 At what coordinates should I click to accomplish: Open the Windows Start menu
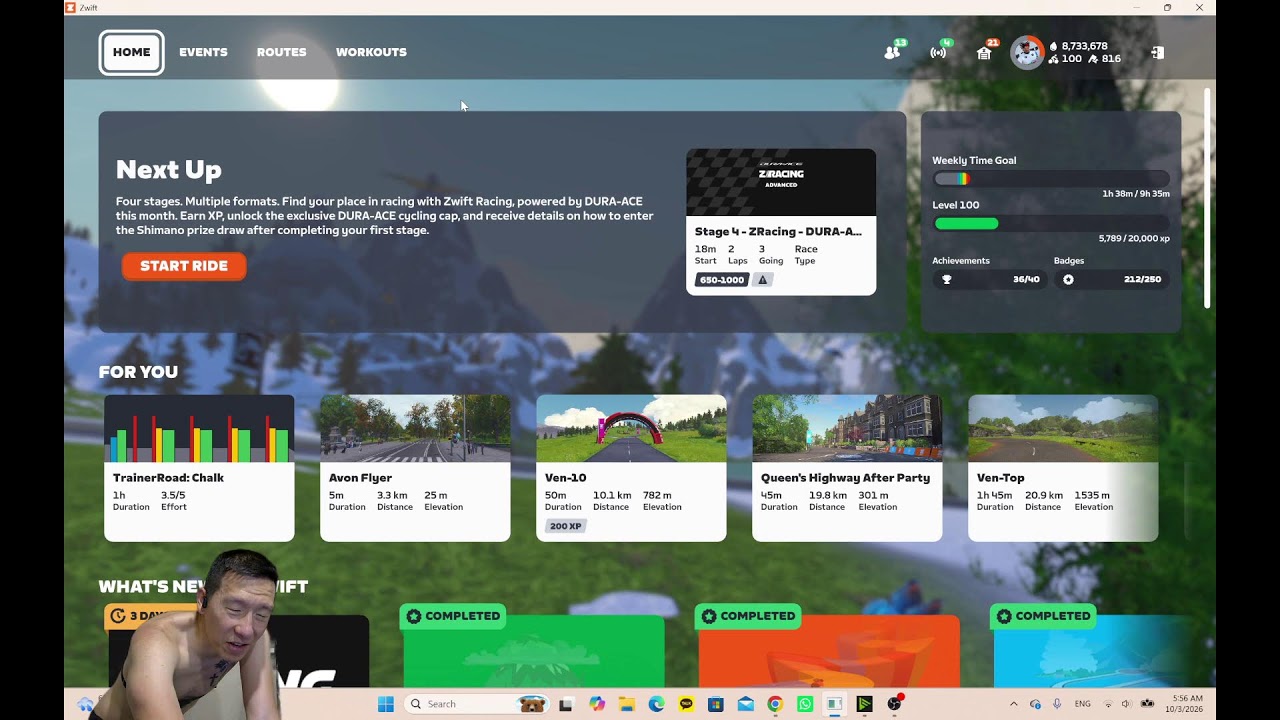[x=385, y=704]
